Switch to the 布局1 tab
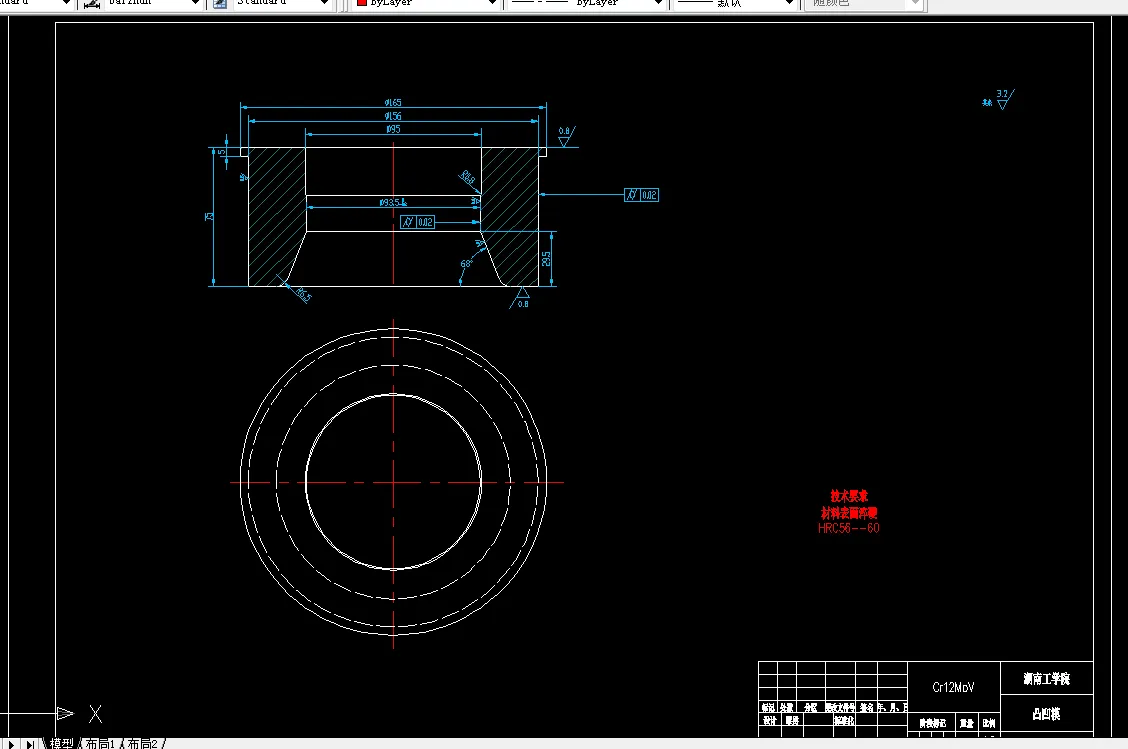1128x749 pixels. point(100,743)
